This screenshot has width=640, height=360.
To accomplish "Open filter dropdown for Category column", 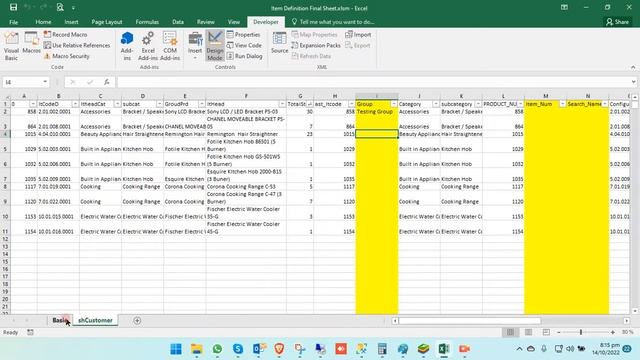I will pyautogui.click(x=436, y=104).
